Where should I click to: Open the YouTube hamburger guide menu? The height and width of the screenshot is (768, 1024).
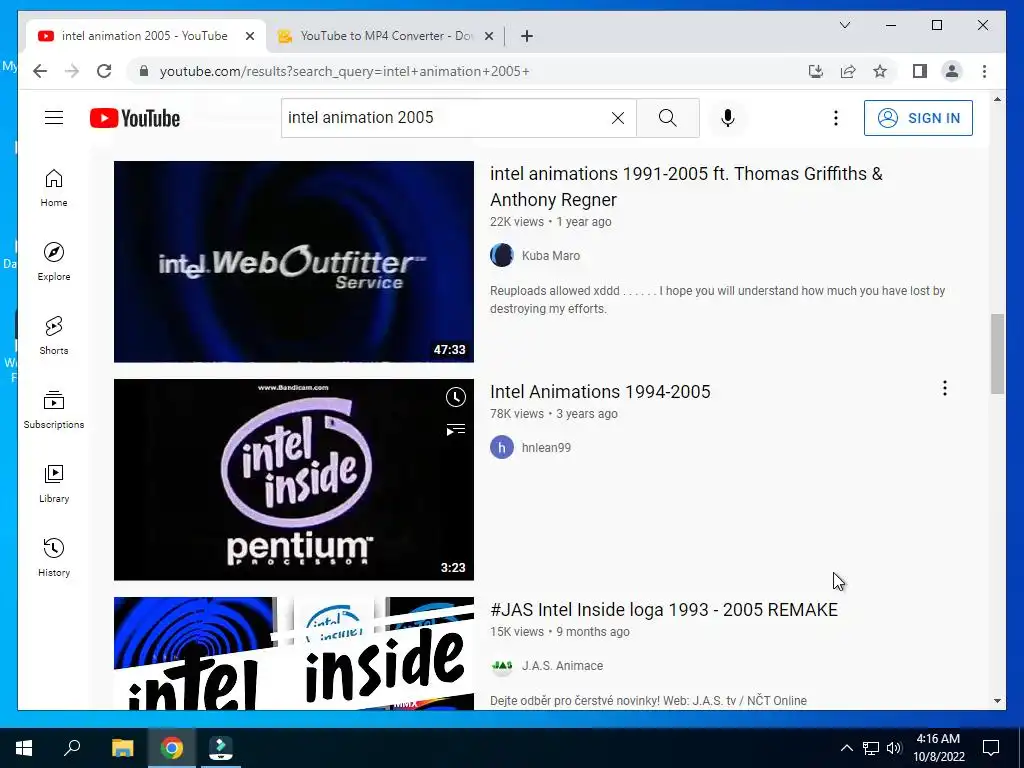pyautogui.click(x=54, y=118)
